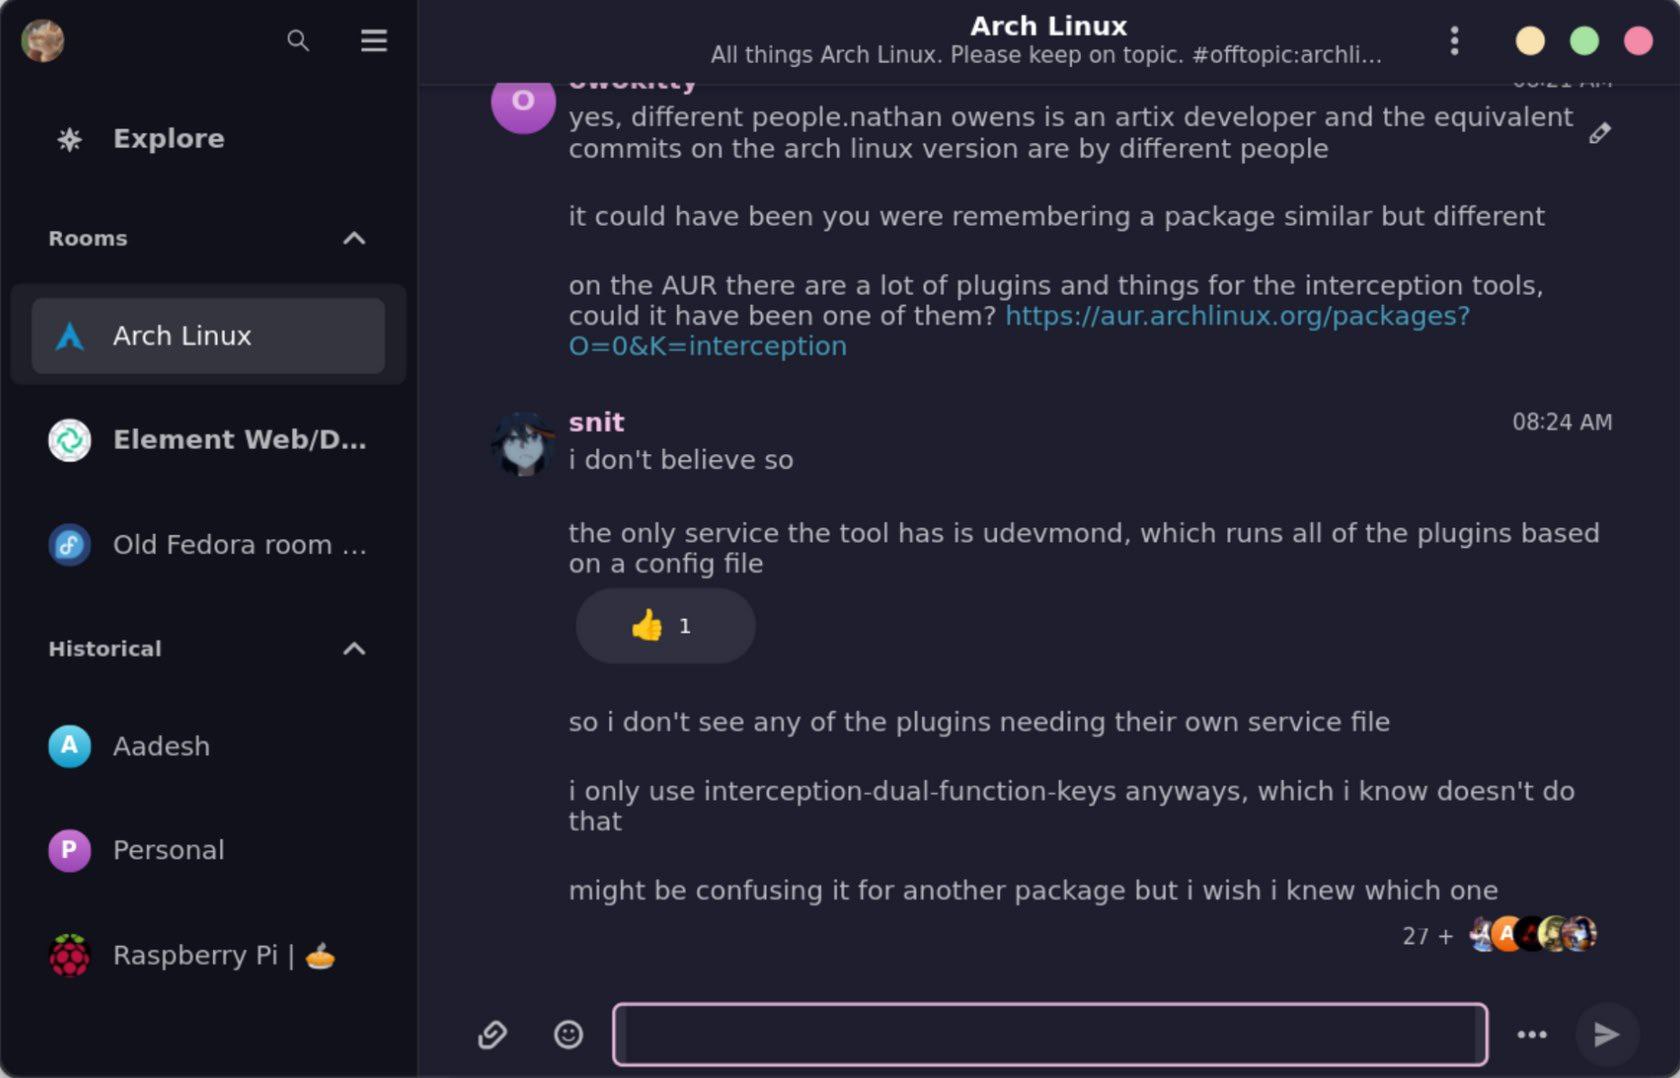Open the AUR interception packages link
Image resolution: width=1680 pixels, height=1078 pixels.
1020,331
